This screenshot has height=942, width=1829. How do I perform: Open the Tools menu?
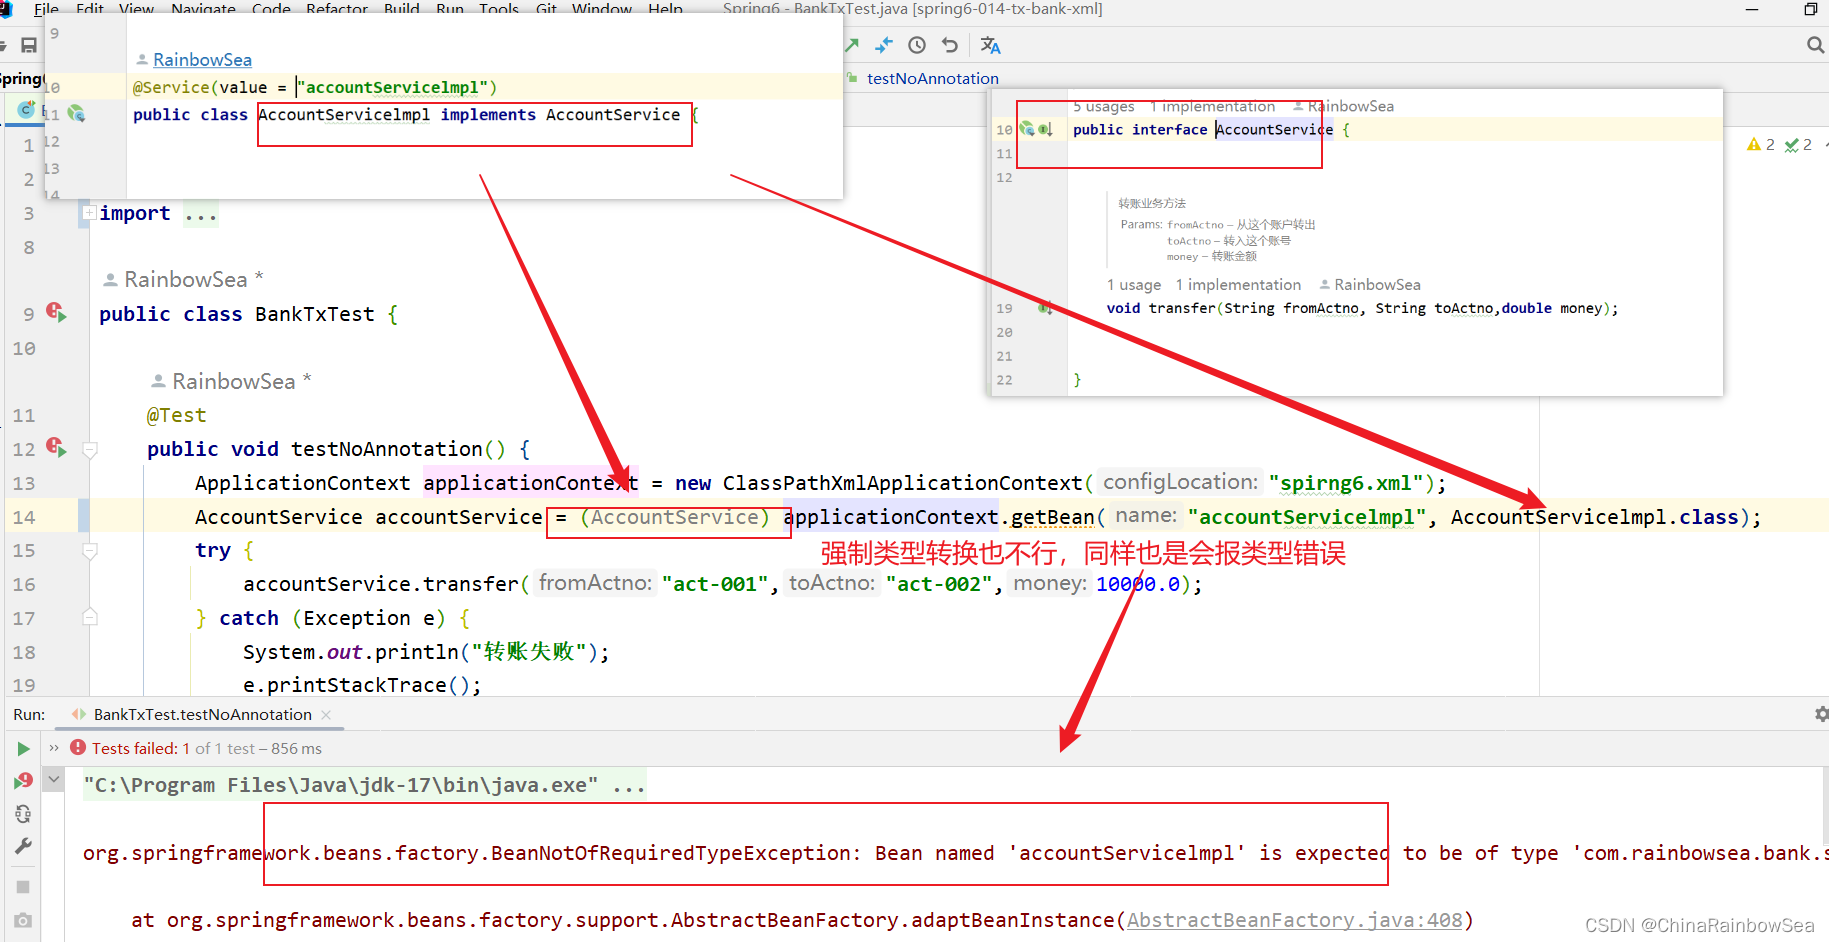pyautogui.click(x=499, y=9)
